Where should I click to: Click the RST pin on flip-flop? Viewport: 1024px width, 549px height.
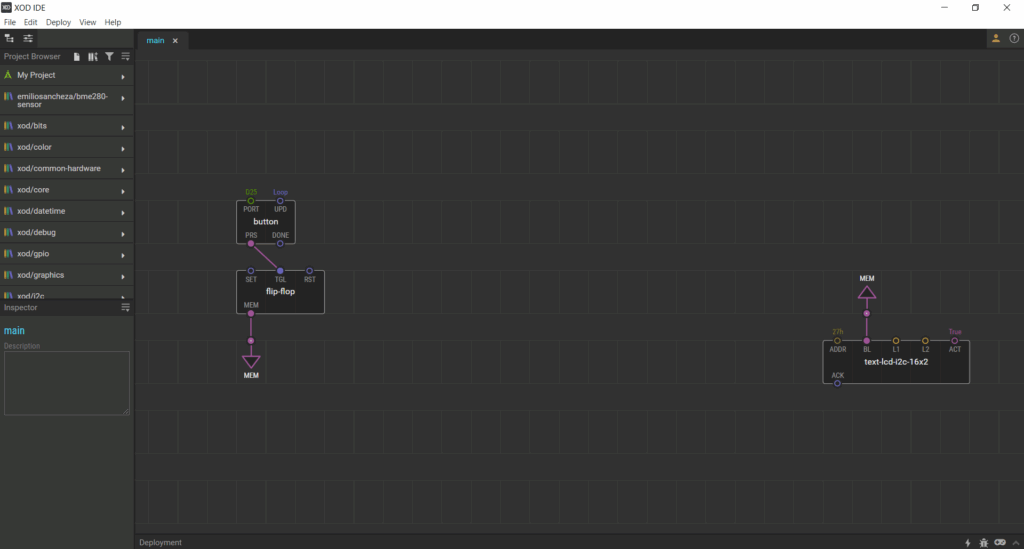[x=310, y=271]
